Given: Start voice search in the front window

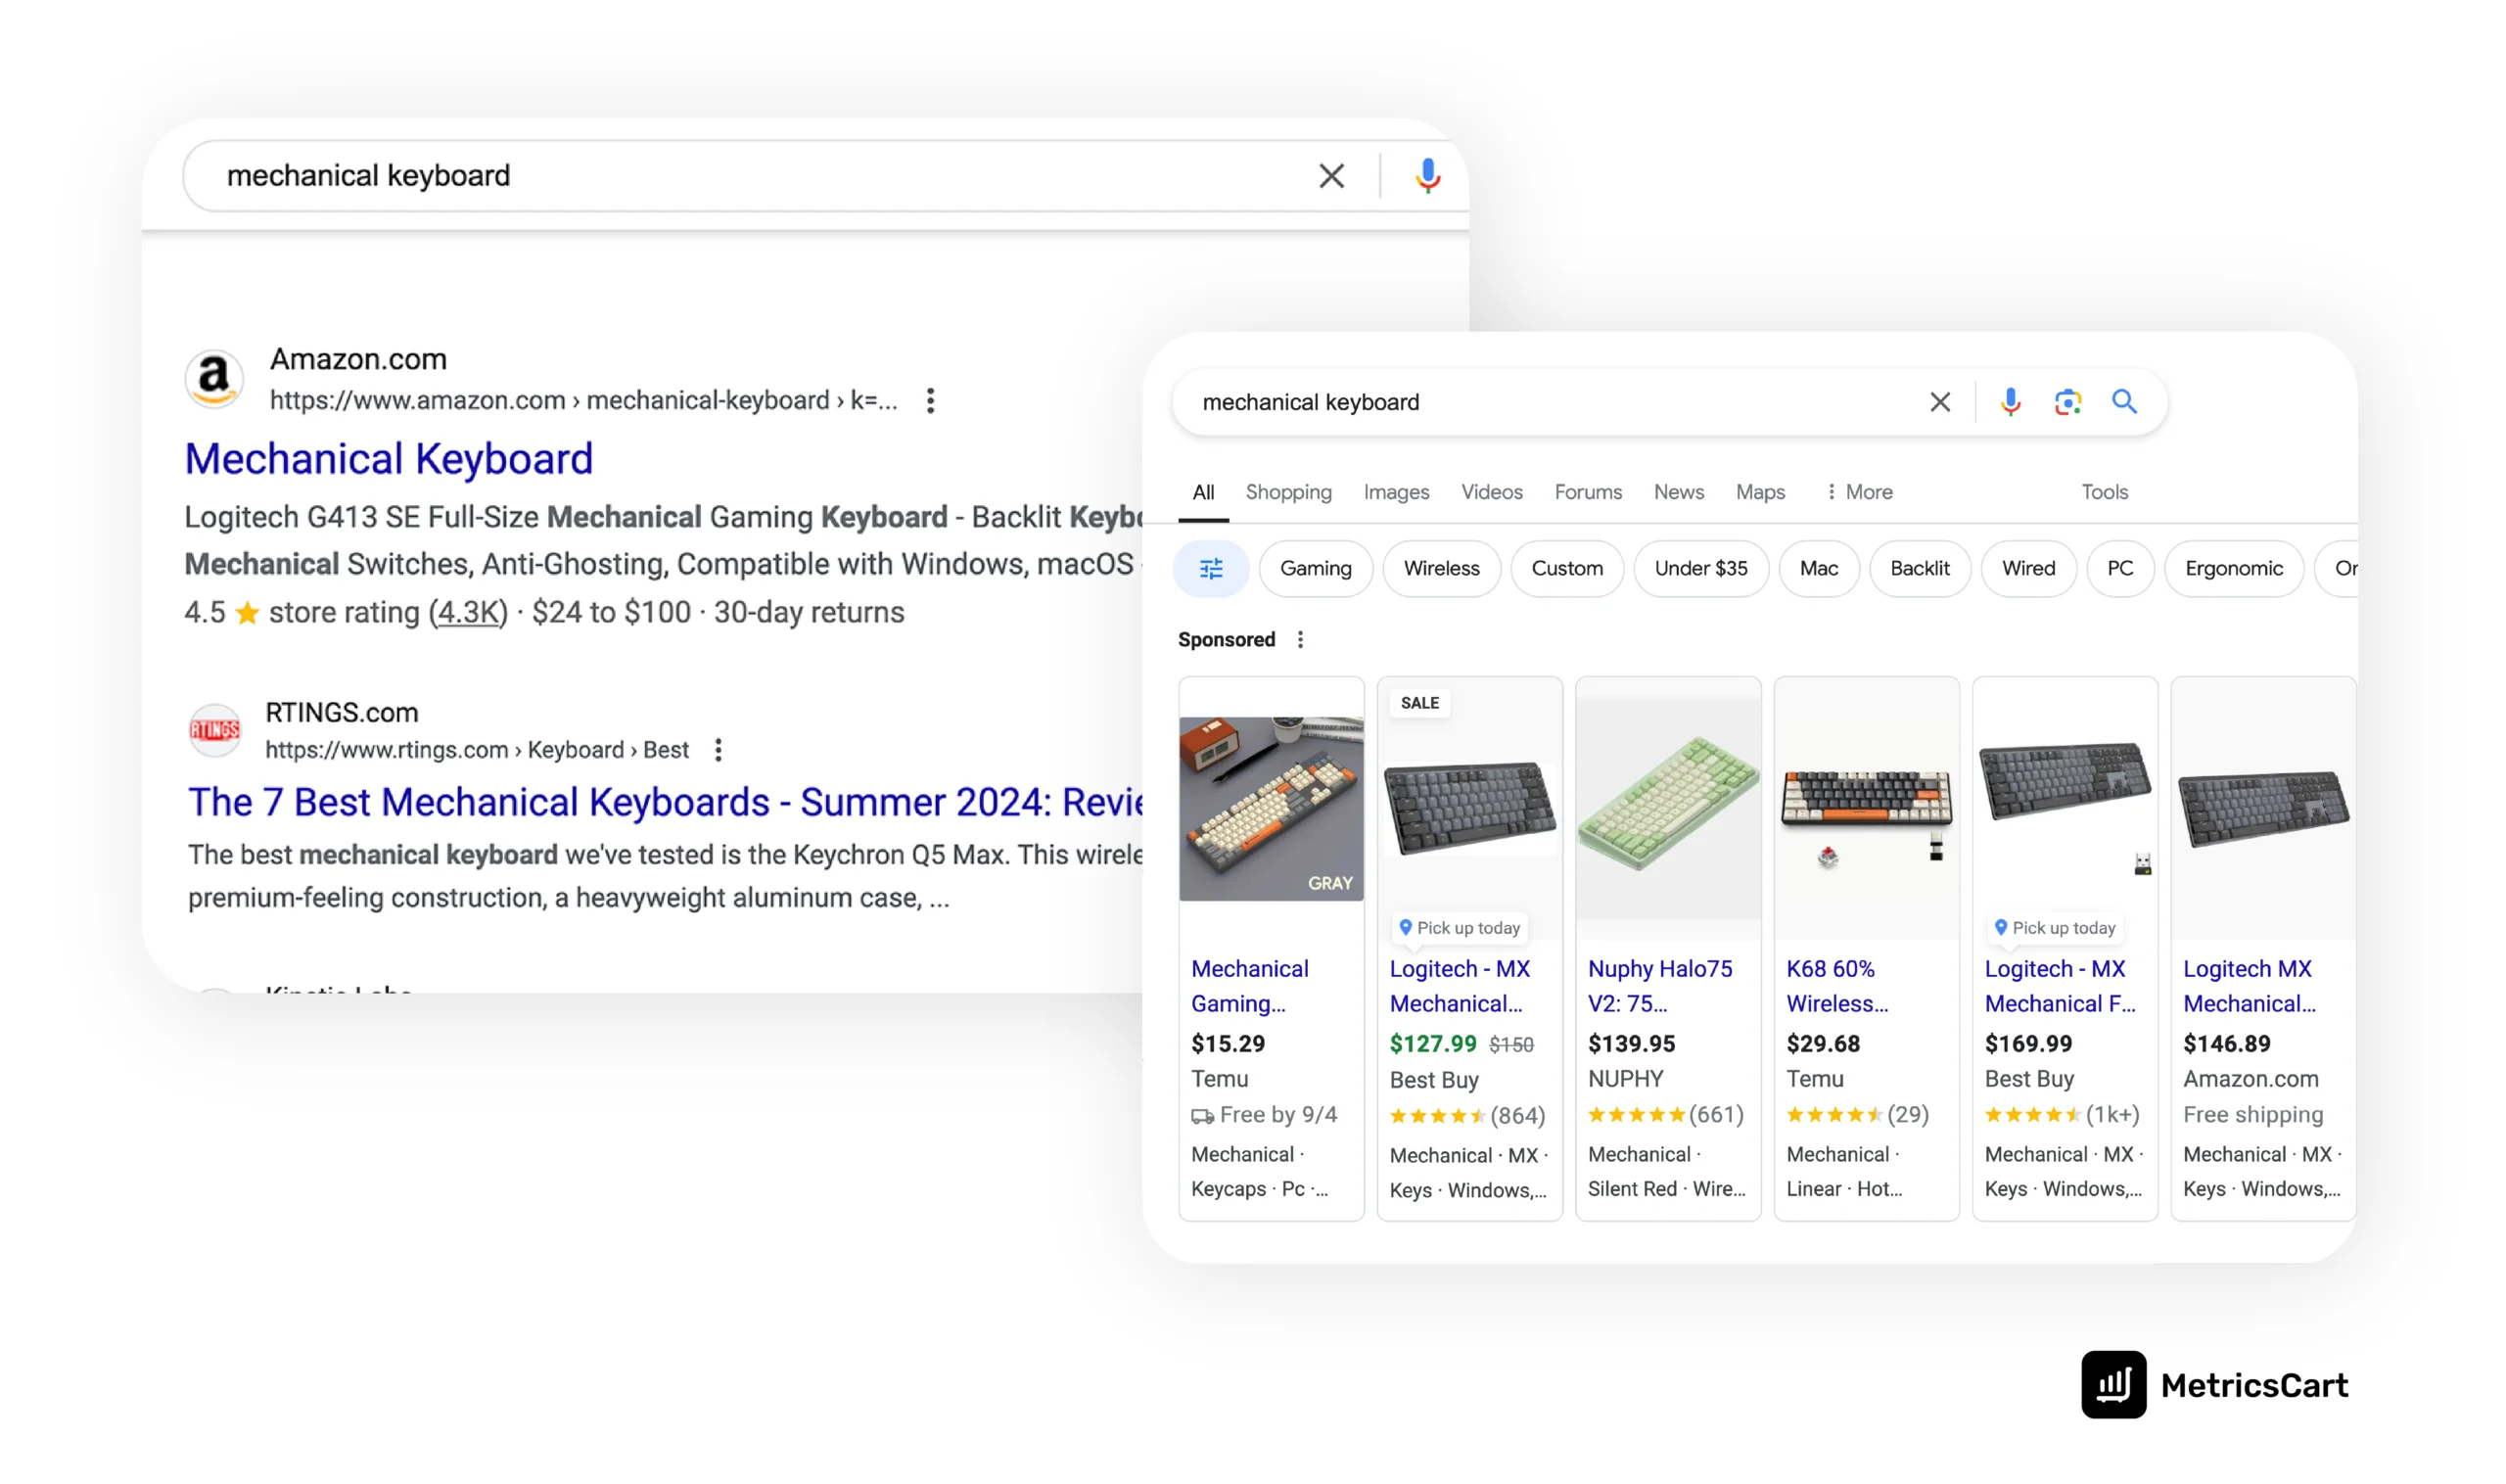Looking at the screenshot, I should 2010,402.
